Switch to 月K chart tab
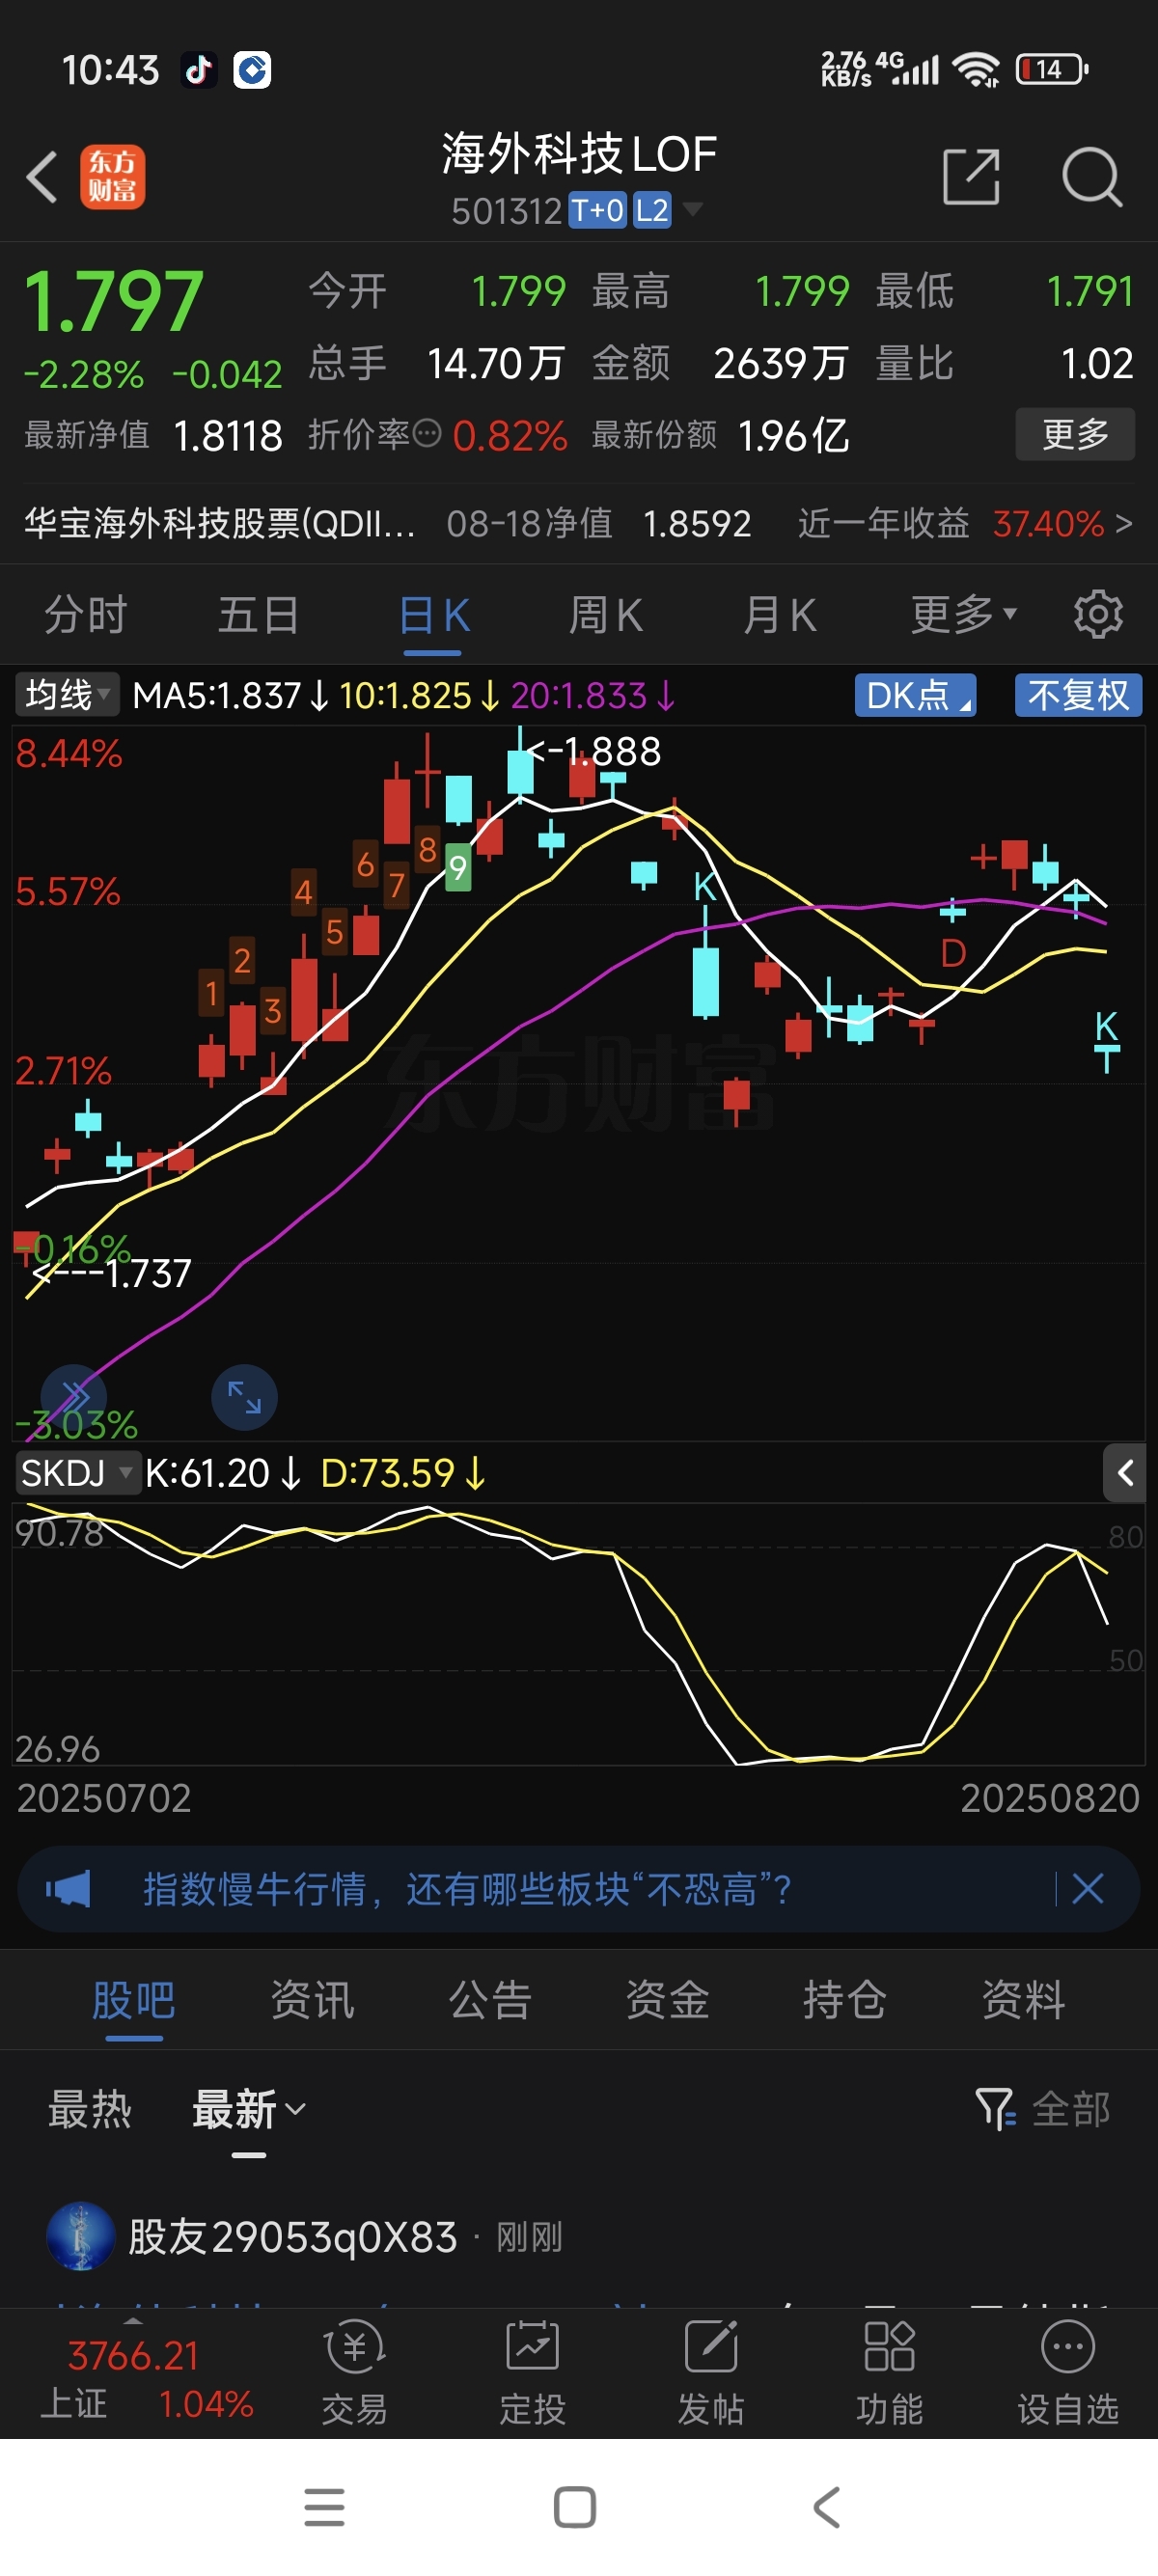1158x2576 pixels. (780, 614)
